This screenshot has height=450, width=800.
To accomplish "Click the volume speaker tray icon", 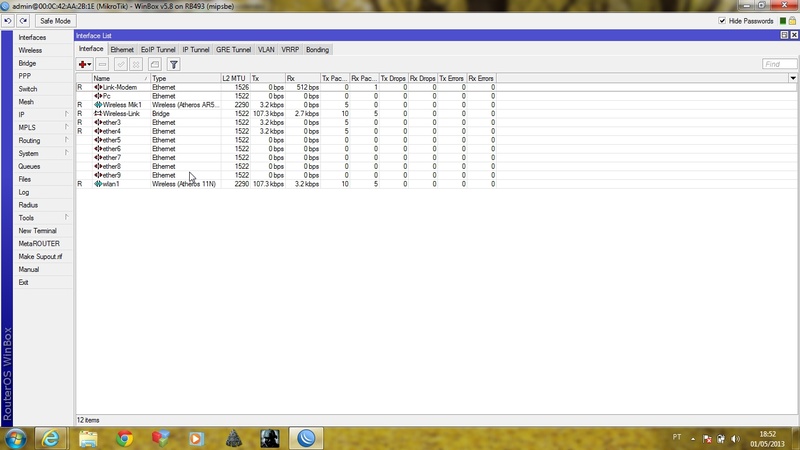I will [735, 439].
